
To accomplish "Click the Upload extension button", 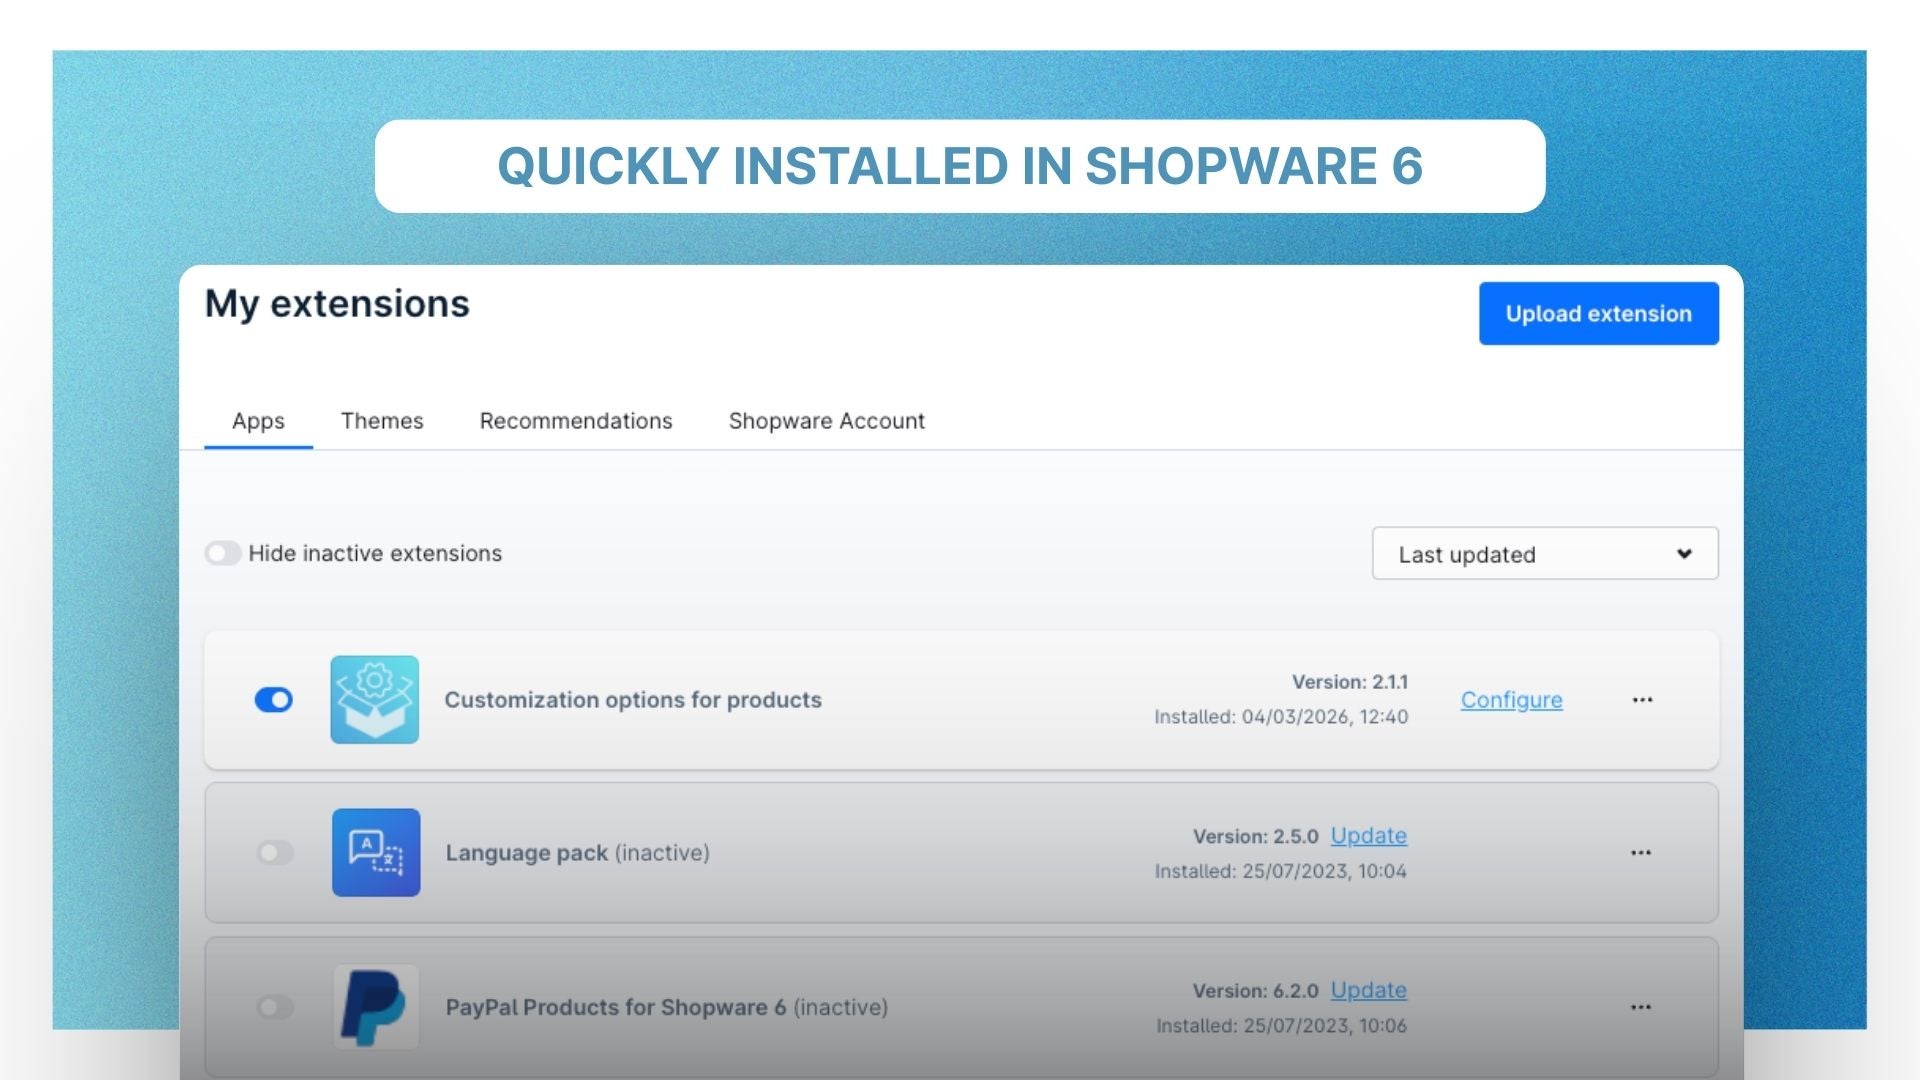I will 1598,314.
